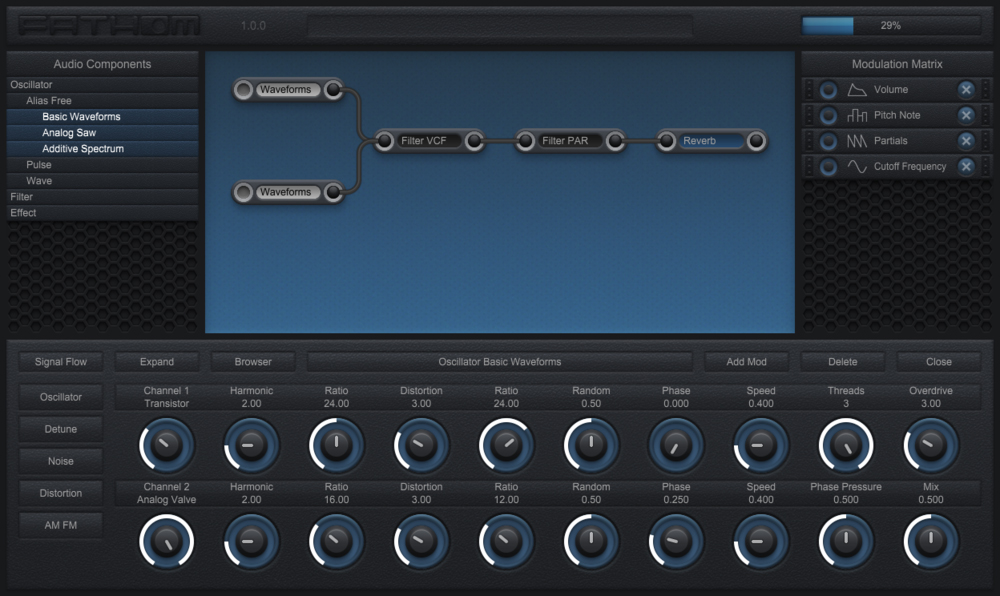Adjust the Channel 1 Transistor knob
This screenshot has width=1000, height=596.
(166, 445)
